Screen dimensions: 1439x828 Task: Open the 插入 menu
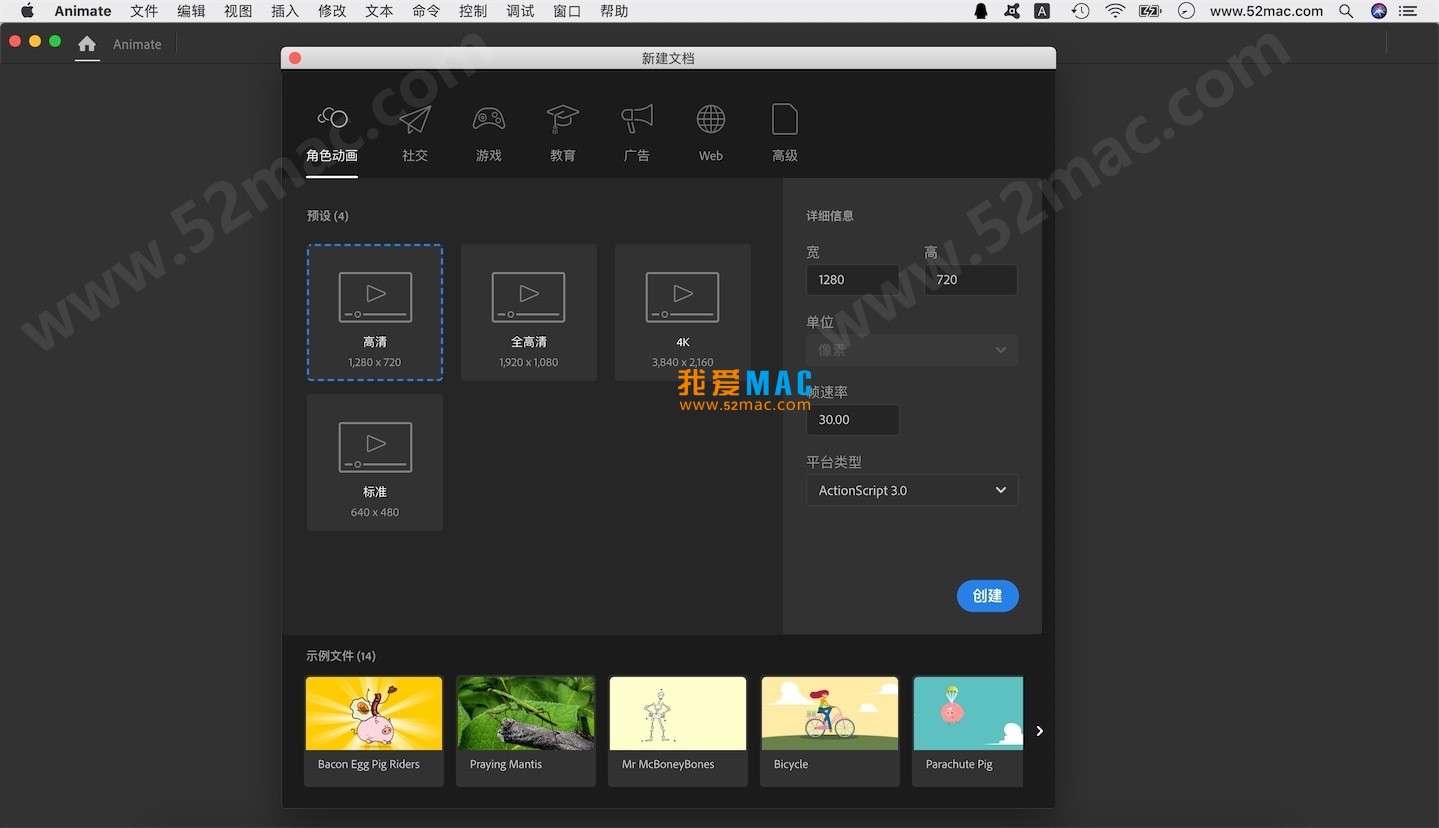pyautogui.click(x=285, y=11)
